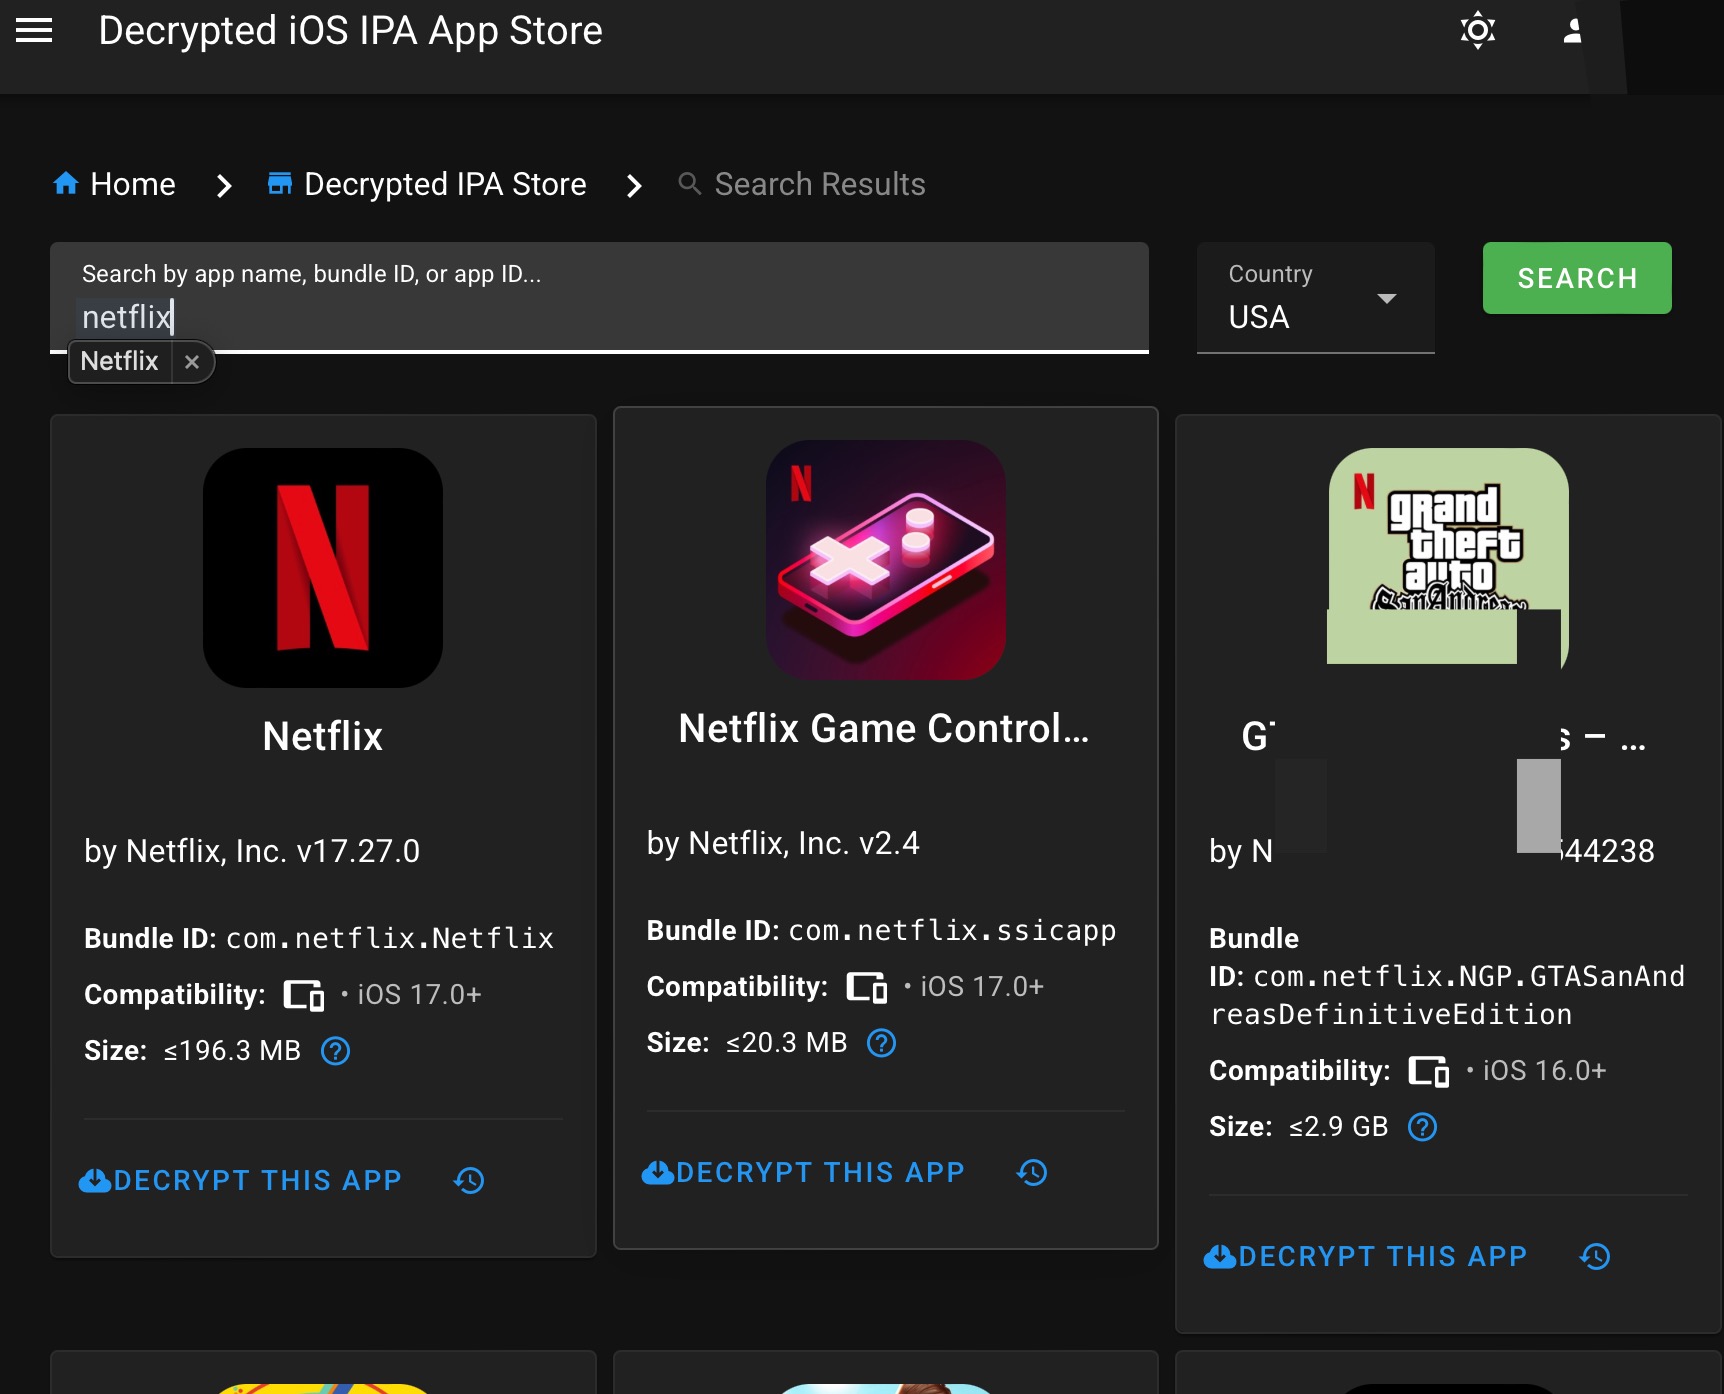The height and width of the screenshot is (1394, 1724).
Task: Open version history for Netflix app
Action: pyautogui.click(x=469, y=1181)
